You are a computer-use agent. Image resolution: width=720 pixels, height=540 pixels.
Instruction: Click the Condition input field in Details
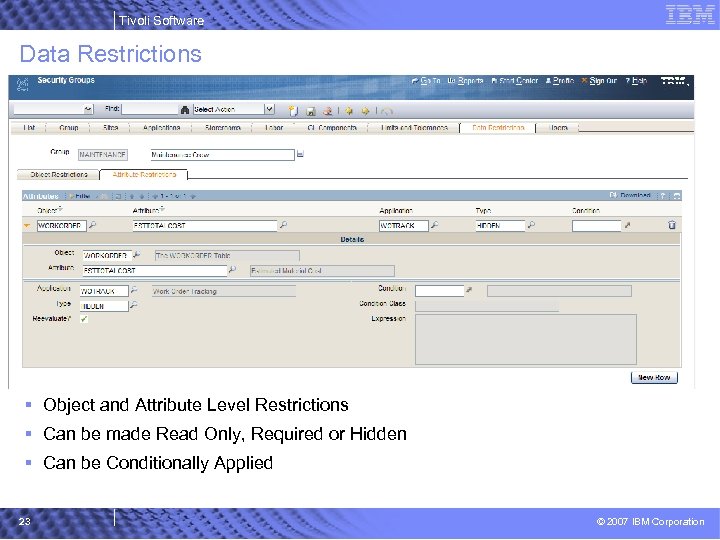[439, 291]
